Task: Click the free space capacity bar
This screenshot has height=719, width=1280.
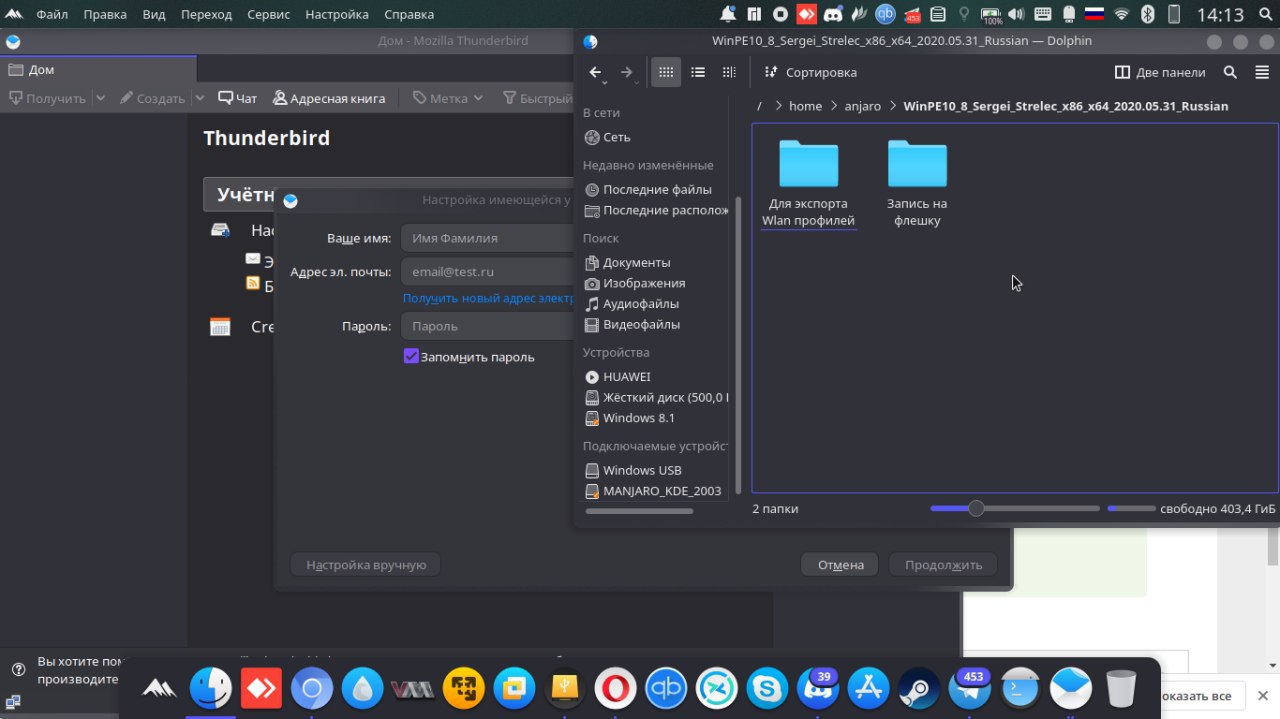Action: point(1131,509)
